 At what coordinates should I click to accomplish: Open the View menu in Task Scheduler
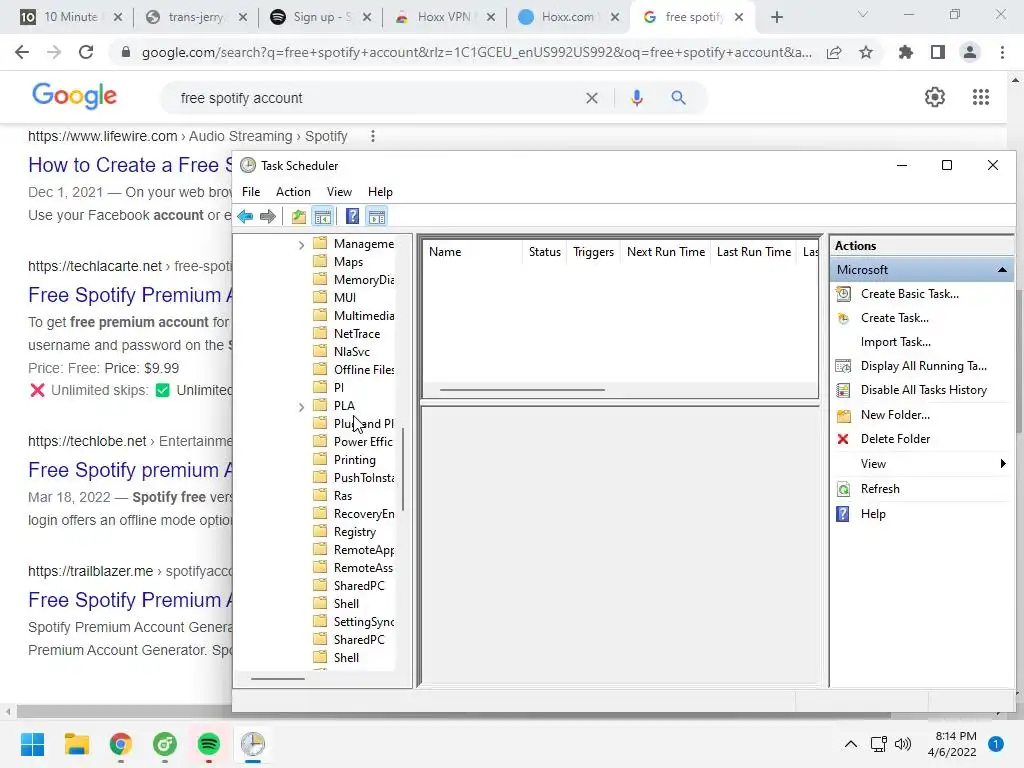(x=339, y=192)
